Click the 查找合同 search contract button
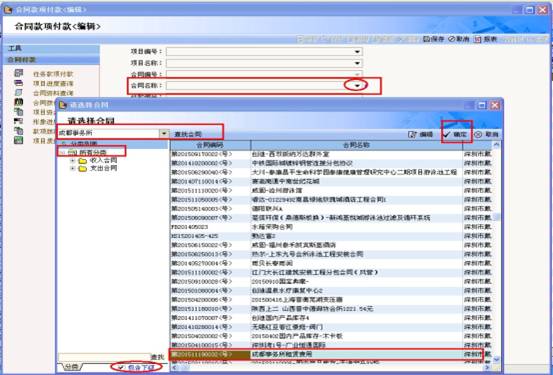 click(x=188, y=134)
